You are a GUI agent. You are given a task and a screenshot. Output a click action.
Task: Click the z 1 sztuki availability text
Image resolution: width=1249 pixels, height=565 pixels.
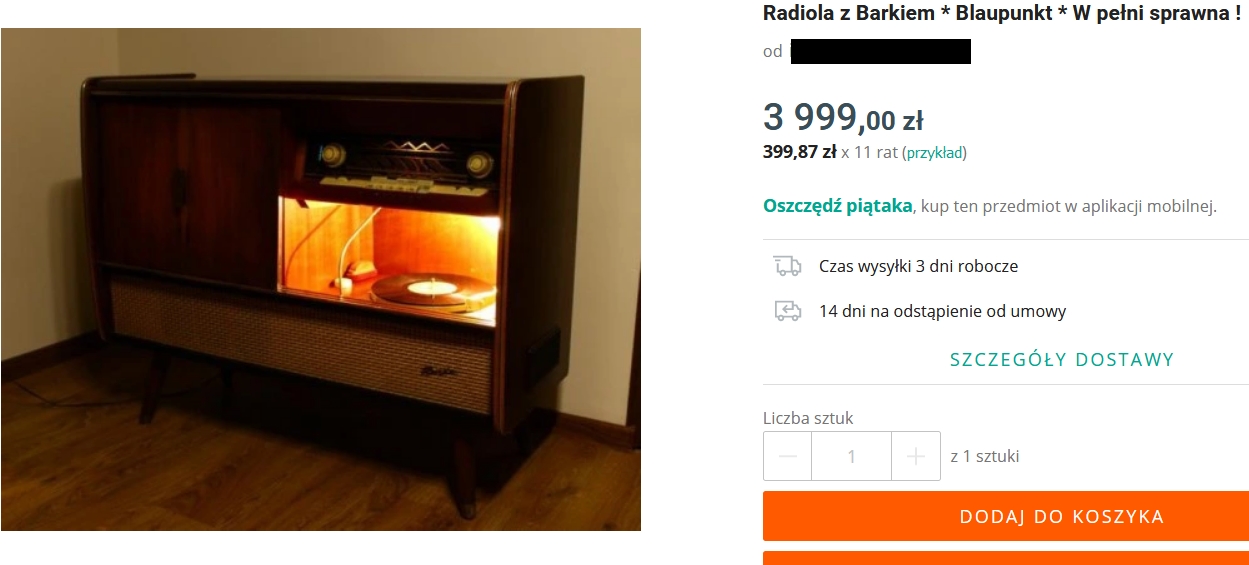[x=985, y=456]
